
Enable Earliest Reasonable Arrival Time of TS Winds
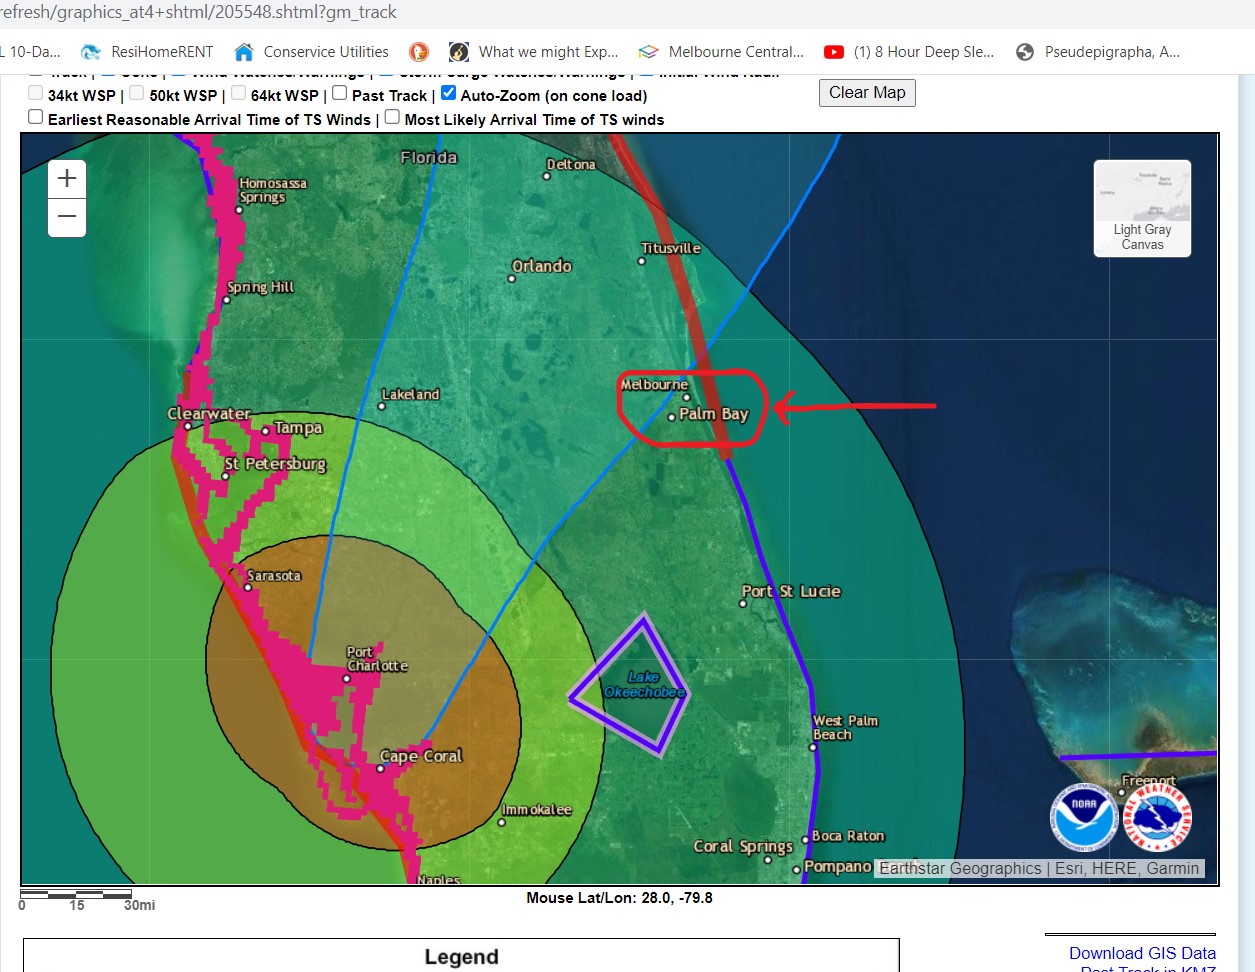36,117
